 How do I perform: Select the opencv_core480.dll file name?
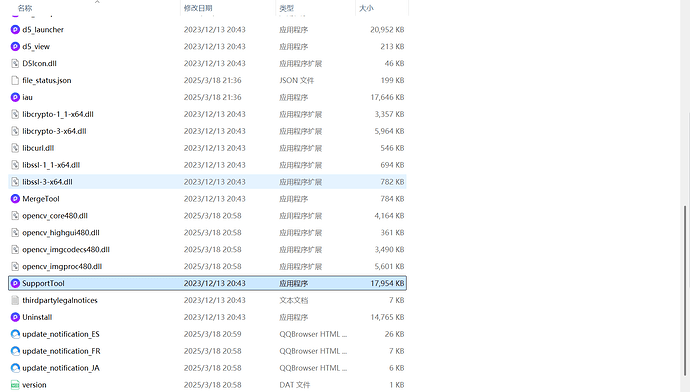pyautogui.click(x=55, y=216)
